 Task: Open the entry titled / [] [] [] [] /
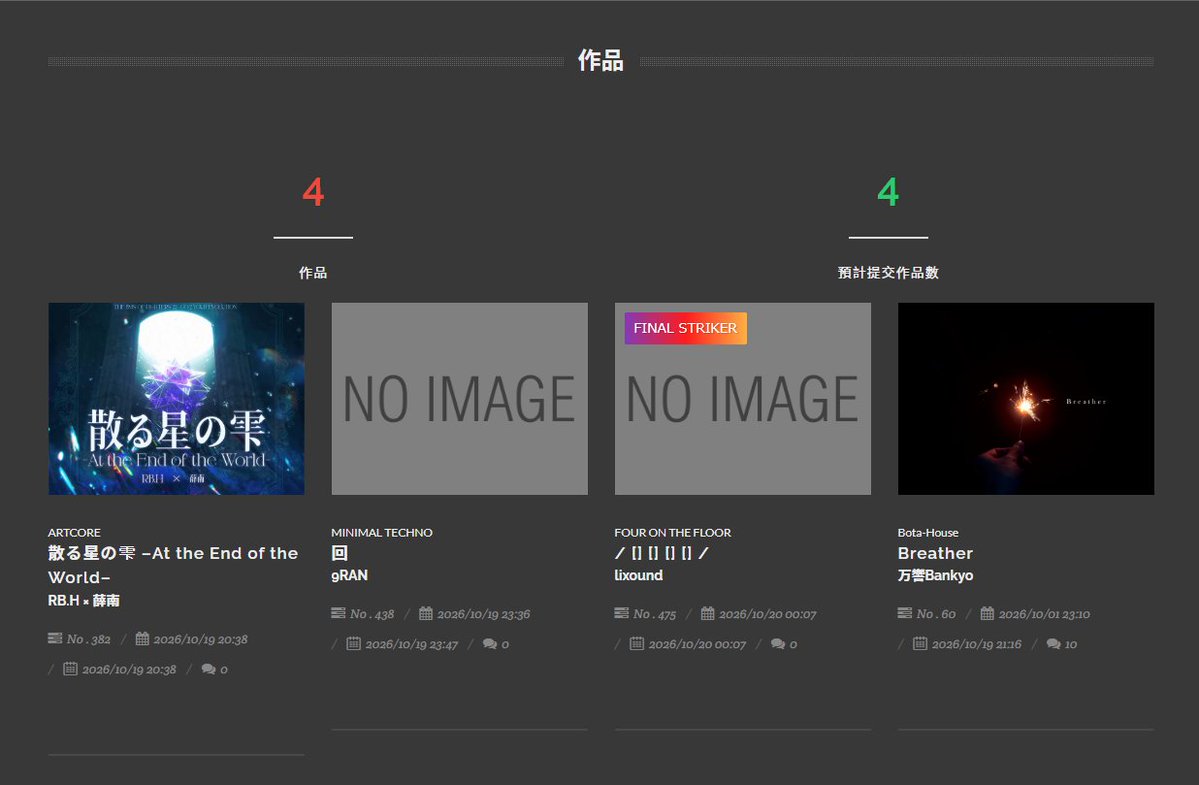[661, 553]
